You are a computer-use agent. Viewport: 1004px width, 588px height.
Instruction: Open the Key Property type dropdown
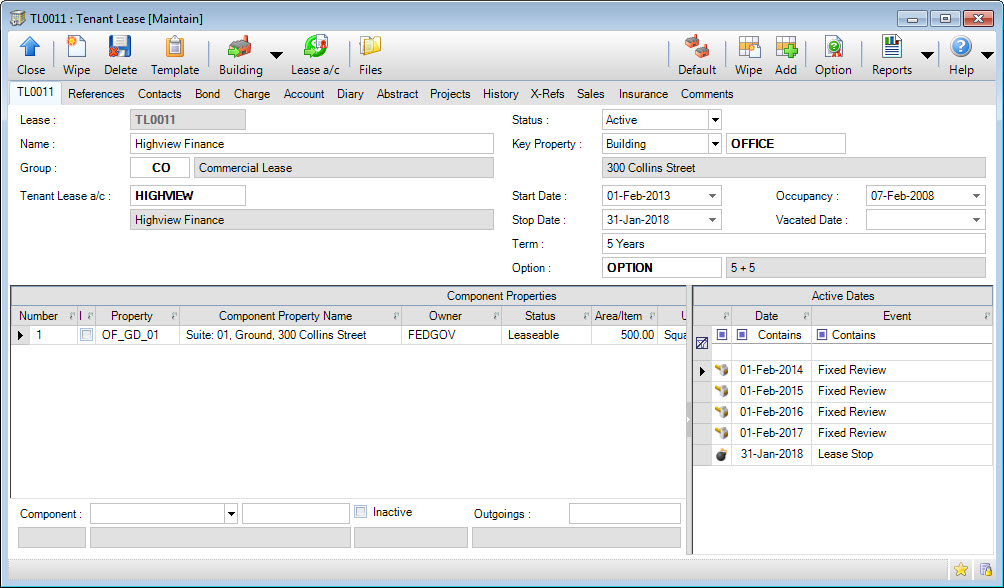point(715,144)
